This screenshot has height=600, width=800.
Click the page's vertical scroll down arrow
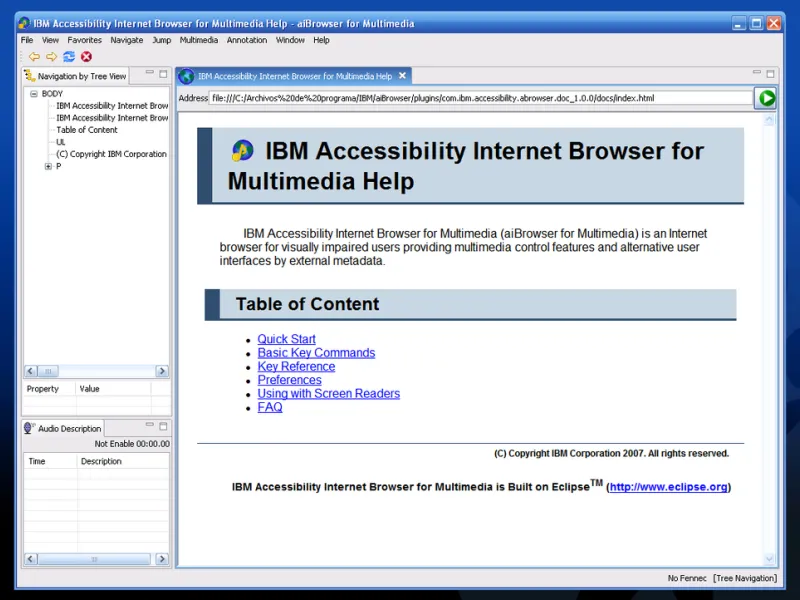[769, 559]
